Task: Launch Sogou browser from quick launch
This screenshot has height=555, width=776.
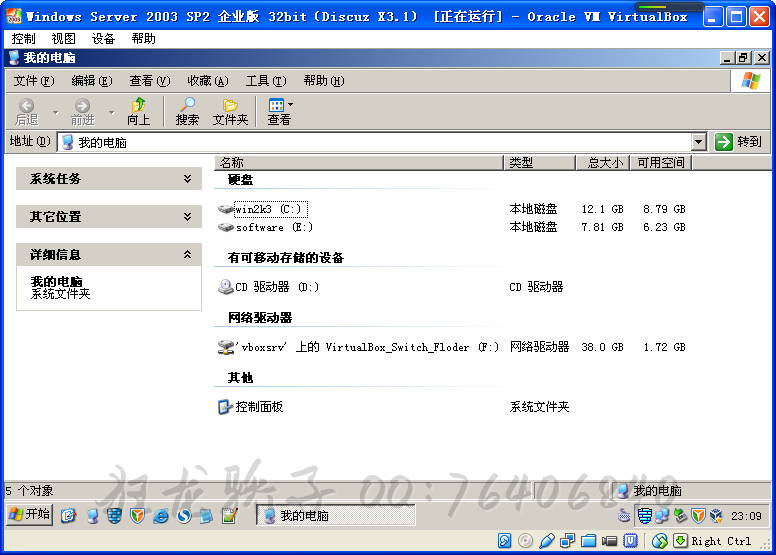Action: click(x=184, y=516)
